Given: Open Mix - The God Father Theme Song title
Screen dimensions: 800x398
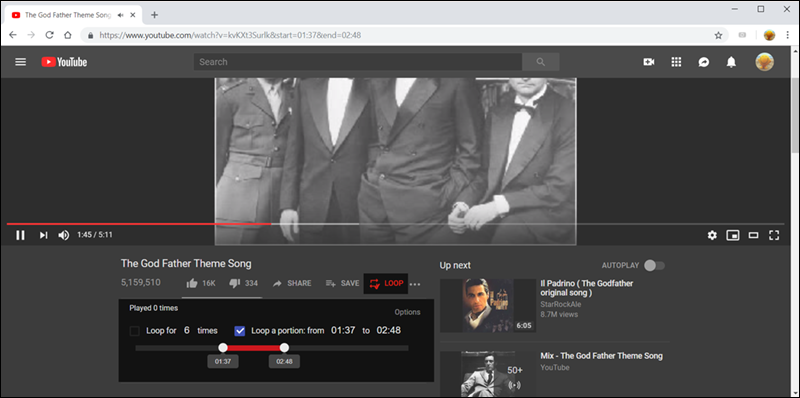Looking at the screenshot, I should click(602, 356).
